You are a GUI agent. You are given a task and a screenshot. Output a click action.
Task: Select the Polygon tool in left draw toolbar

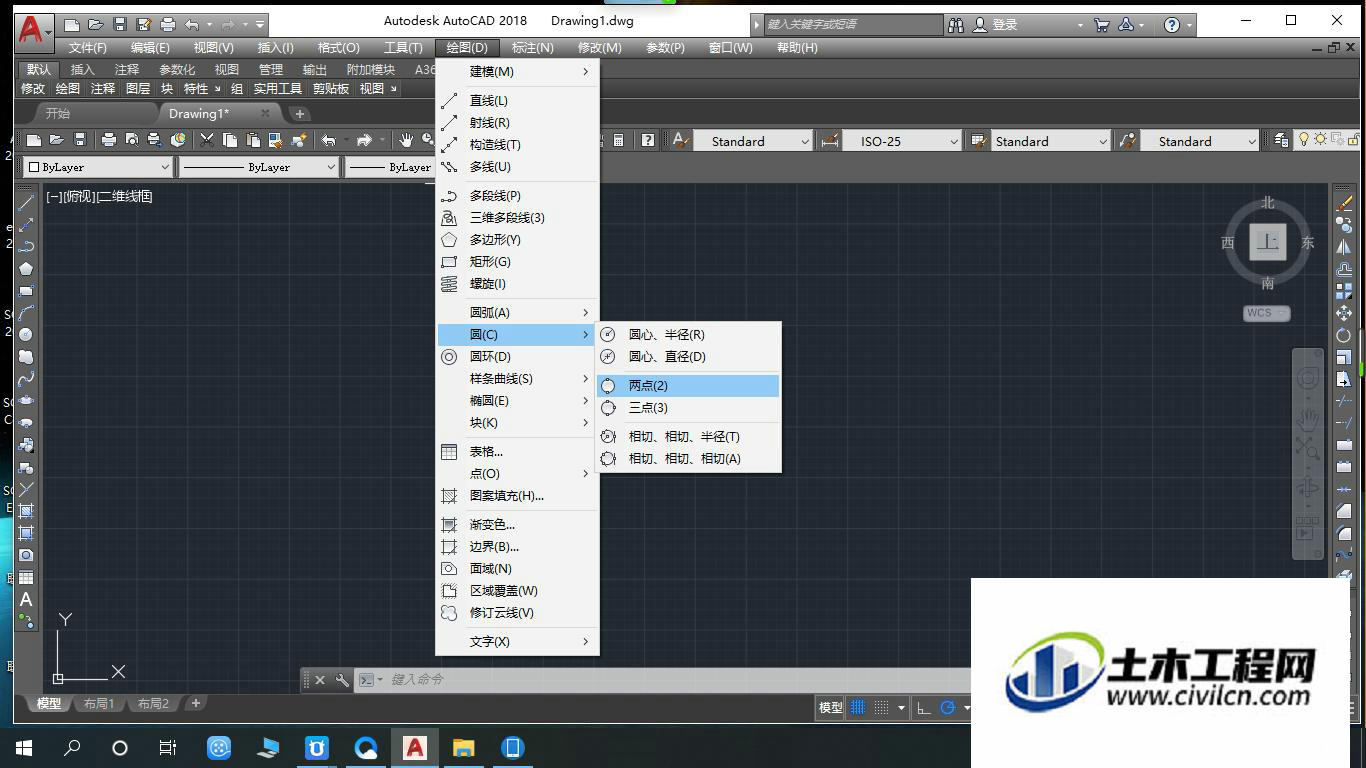pos(26,268)
